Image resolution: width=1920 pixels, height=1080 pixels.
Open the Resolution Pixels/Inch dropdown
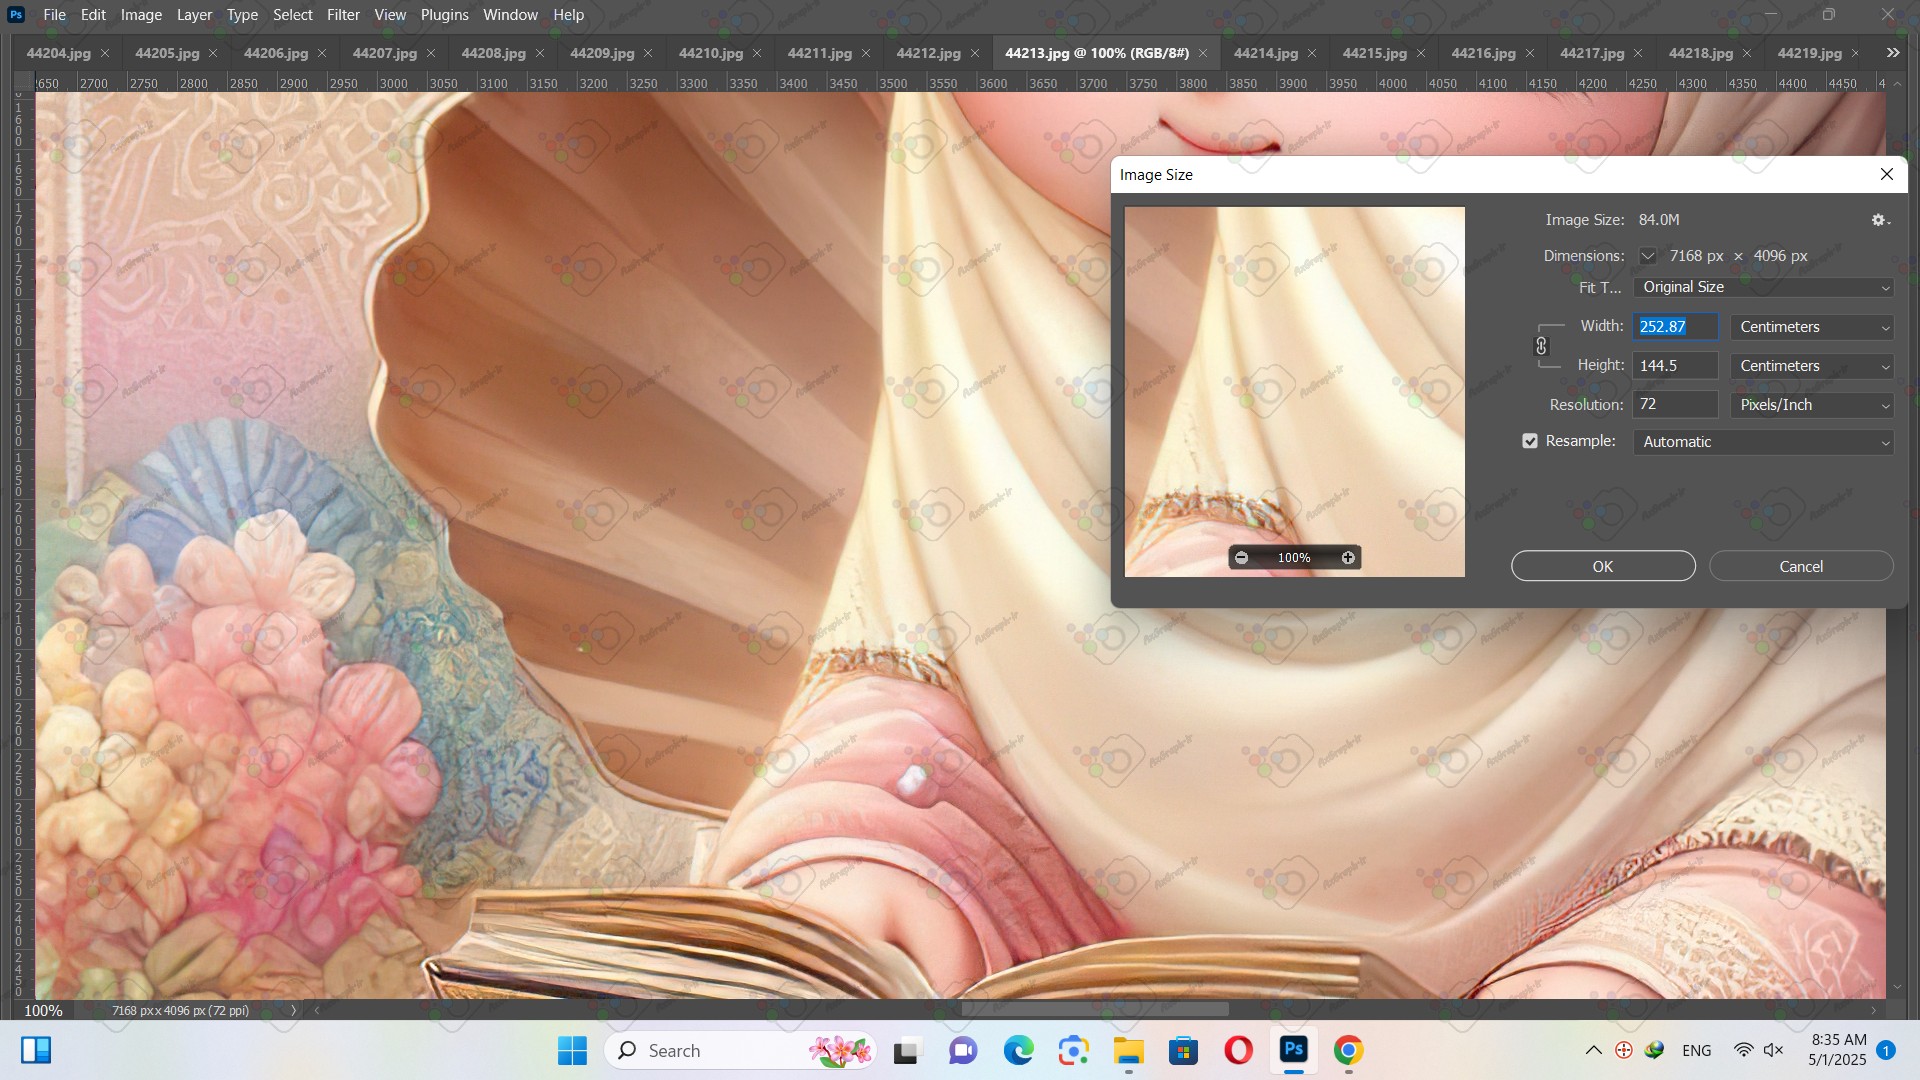pos(1812,405)
